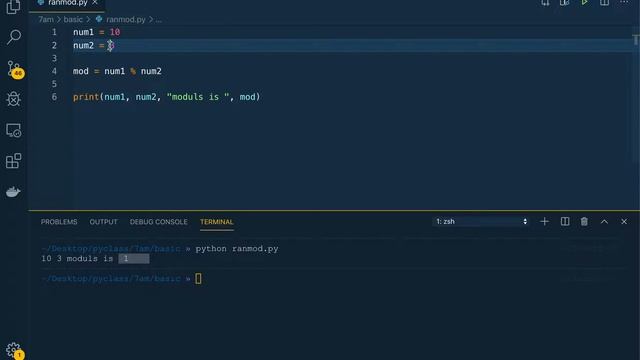Screen dimensions: 640x360
Task: Maximize the panel with up chevron
Action: click(604, 222)
